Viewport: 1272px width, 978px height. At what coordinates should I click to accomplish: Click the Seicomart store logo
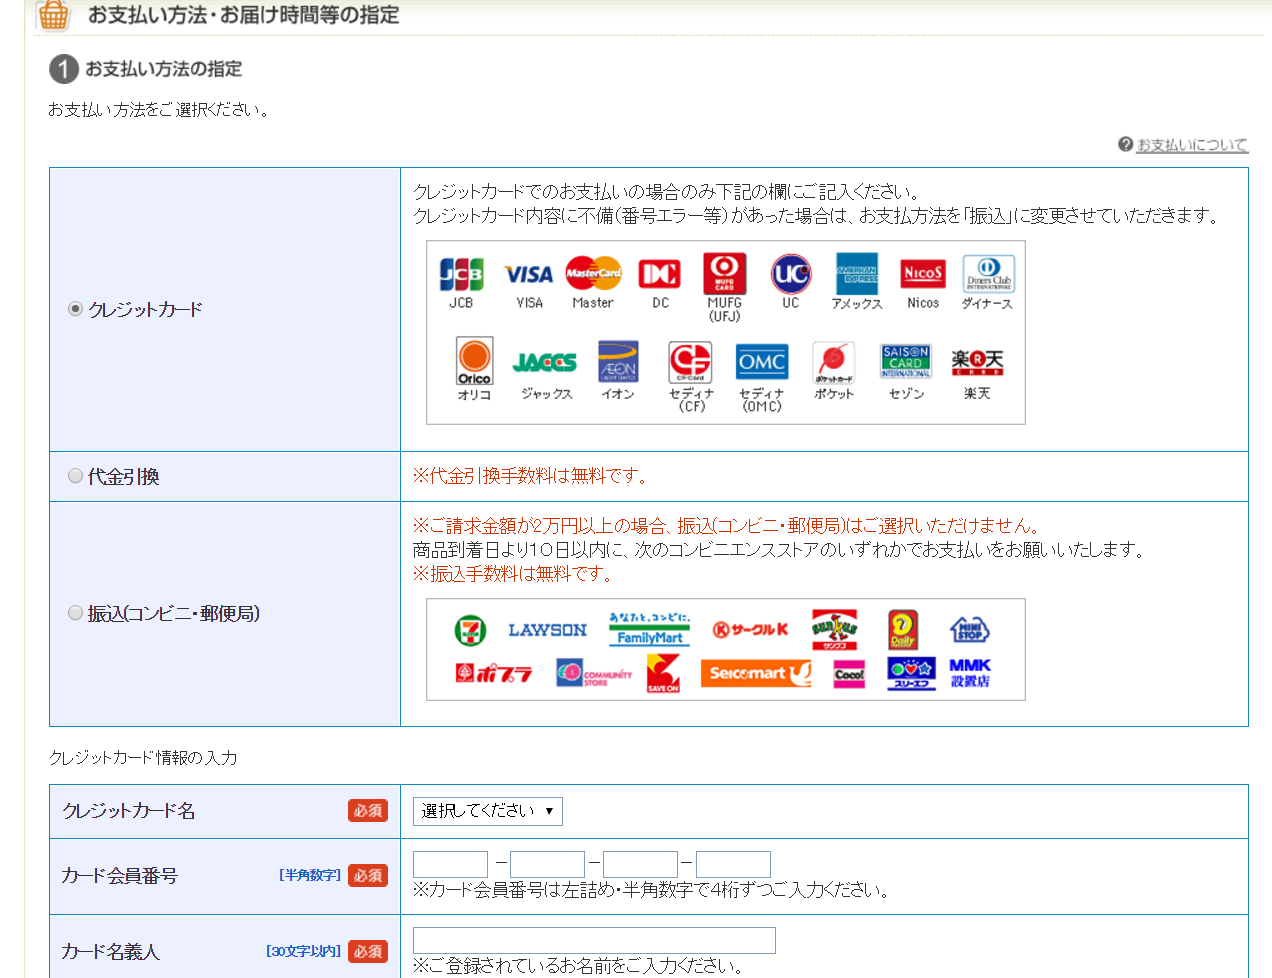click(x=756, y=674)
